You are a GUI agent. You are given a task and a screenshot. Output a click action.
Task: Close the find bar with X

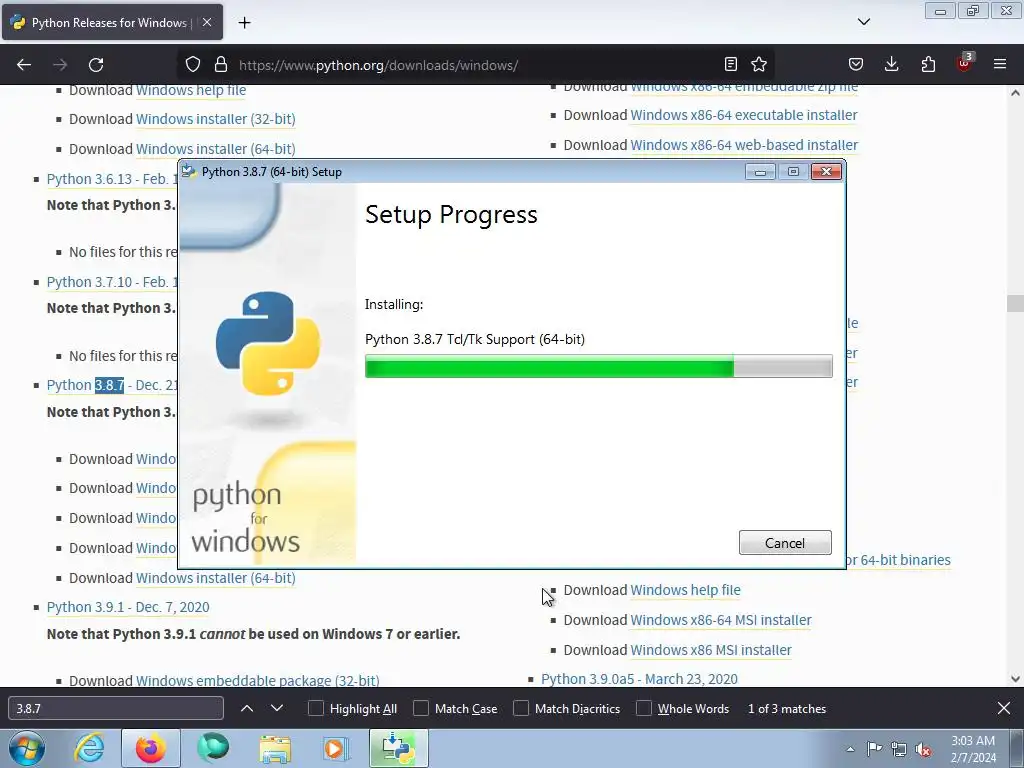pos(1004,708)
